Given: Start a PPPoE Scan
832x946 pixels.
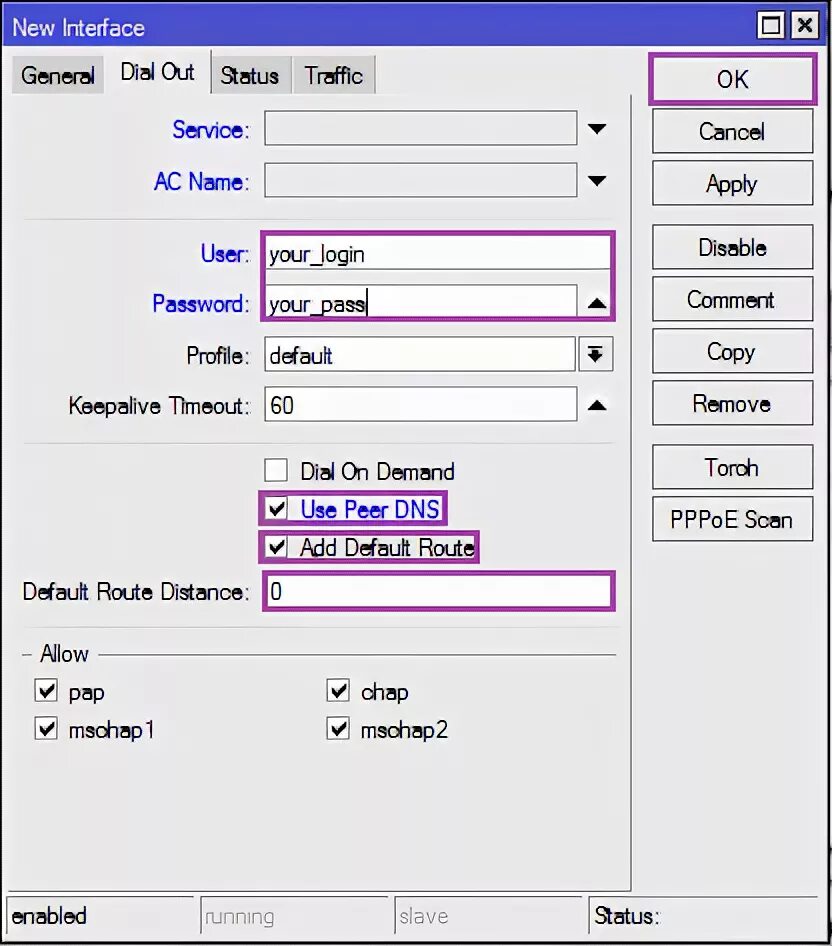Looking at the screenshot, I should coord(732,519).
